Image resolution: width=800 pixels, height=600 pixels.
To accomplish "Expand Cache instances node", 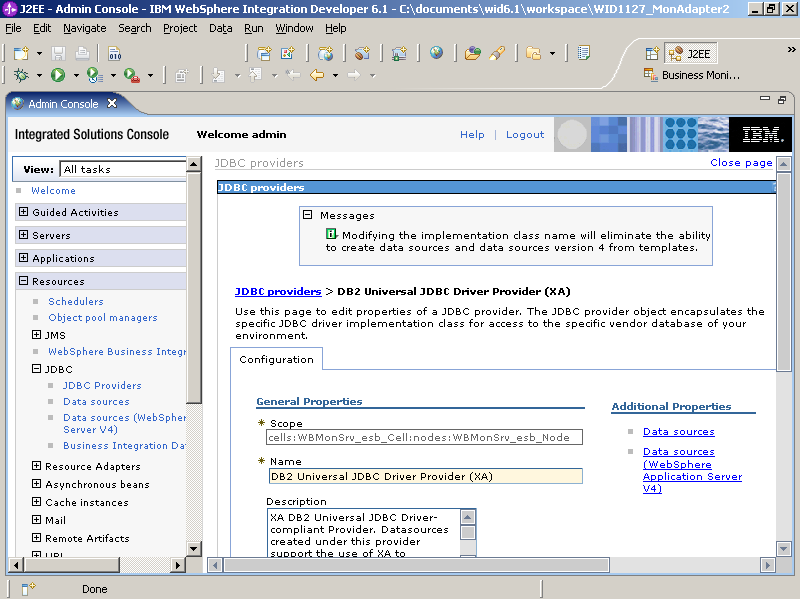I will pyautogui.click(x=36, y=502).
